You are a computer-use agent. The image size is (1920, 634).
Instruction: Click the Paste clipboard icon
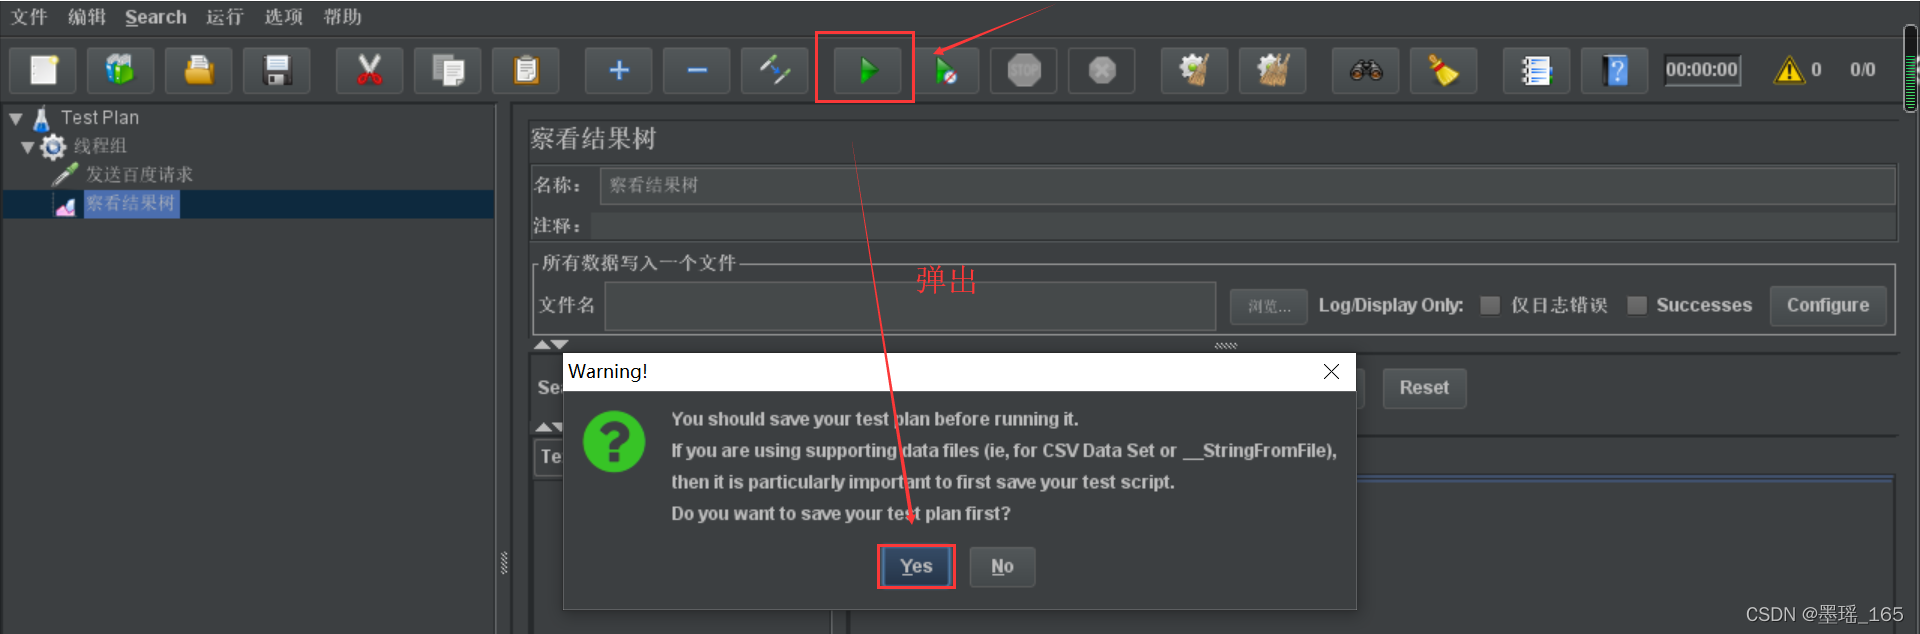click(525, 70)
